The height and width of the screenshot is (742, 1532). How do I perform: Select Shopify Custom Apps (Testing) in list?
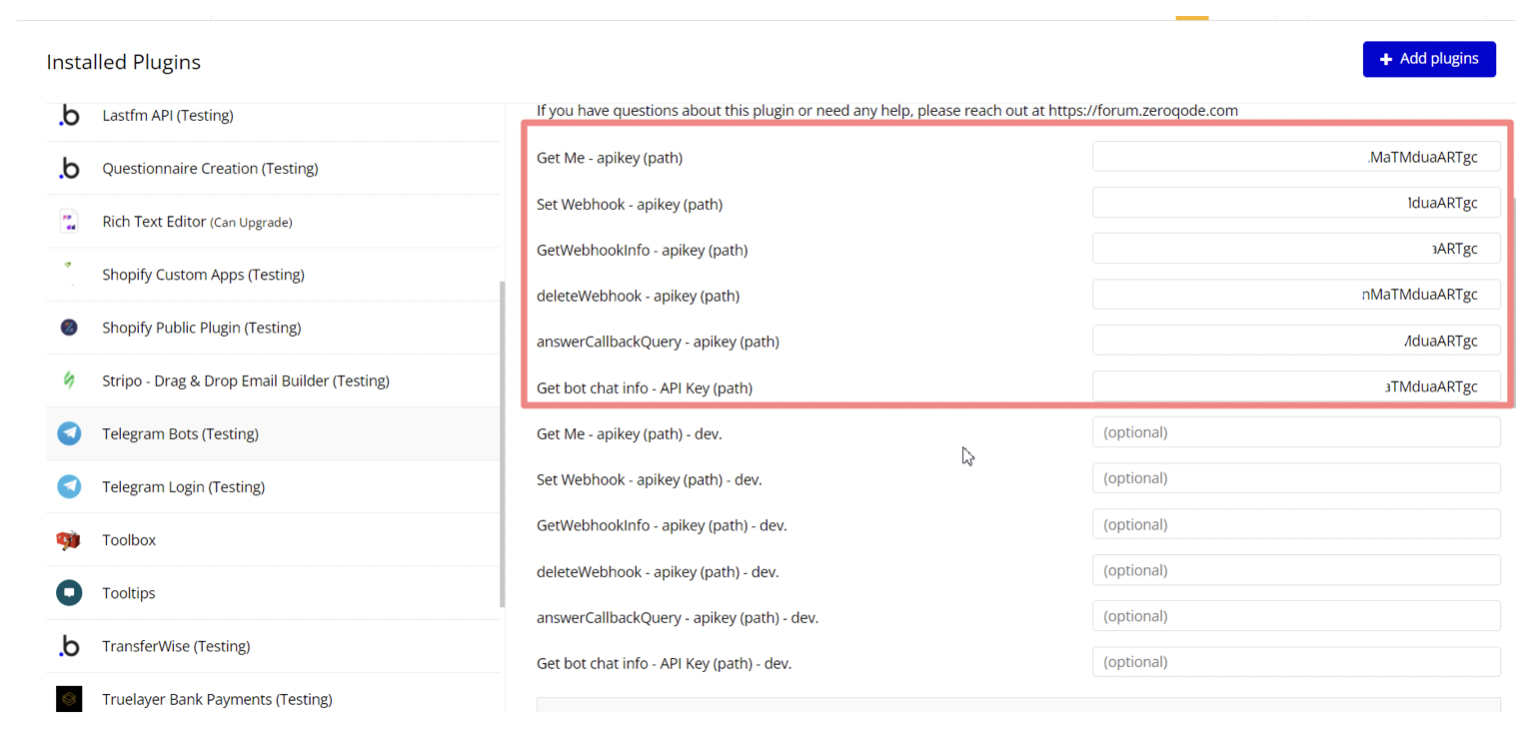pyautogui.click(x=203, y=275)
